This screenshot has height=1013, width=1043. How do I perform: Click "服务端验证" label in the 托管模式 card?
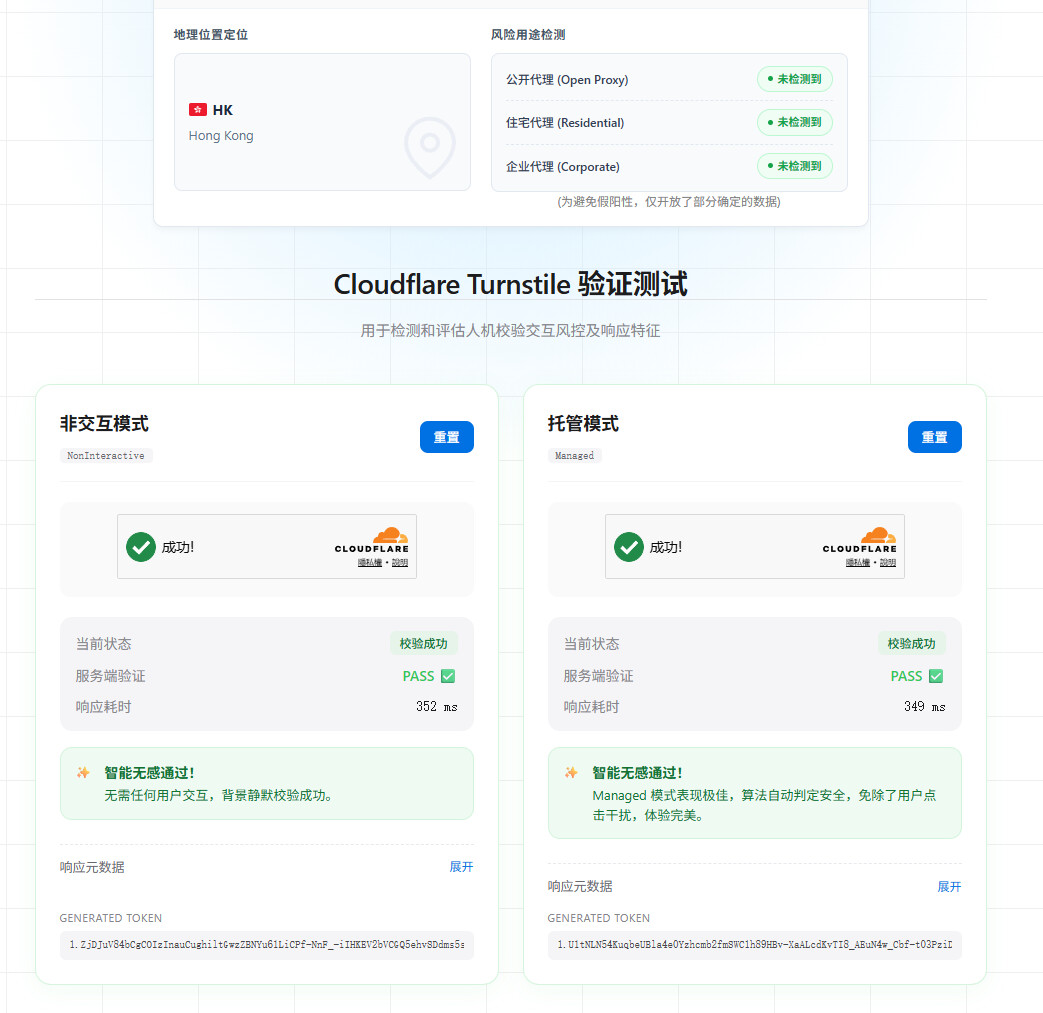(598, 676)
